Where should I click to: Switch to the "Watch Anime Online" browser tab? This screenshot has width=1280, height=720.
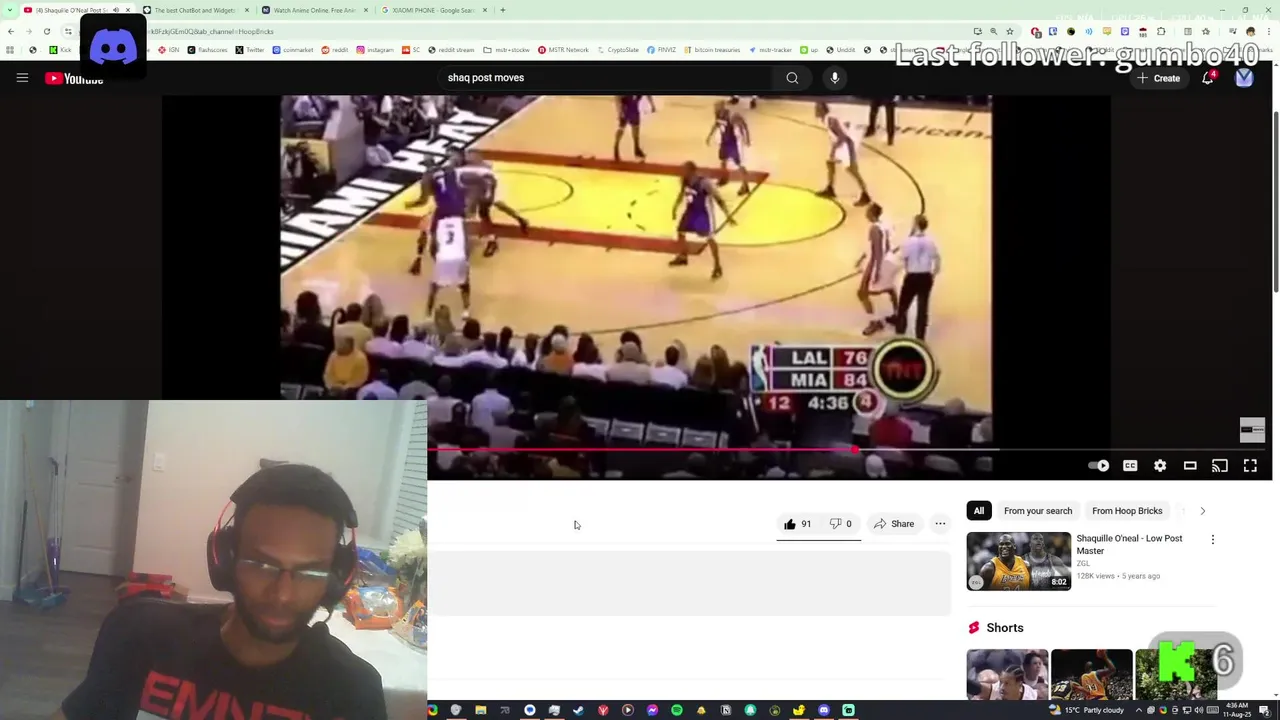[315, 10]
